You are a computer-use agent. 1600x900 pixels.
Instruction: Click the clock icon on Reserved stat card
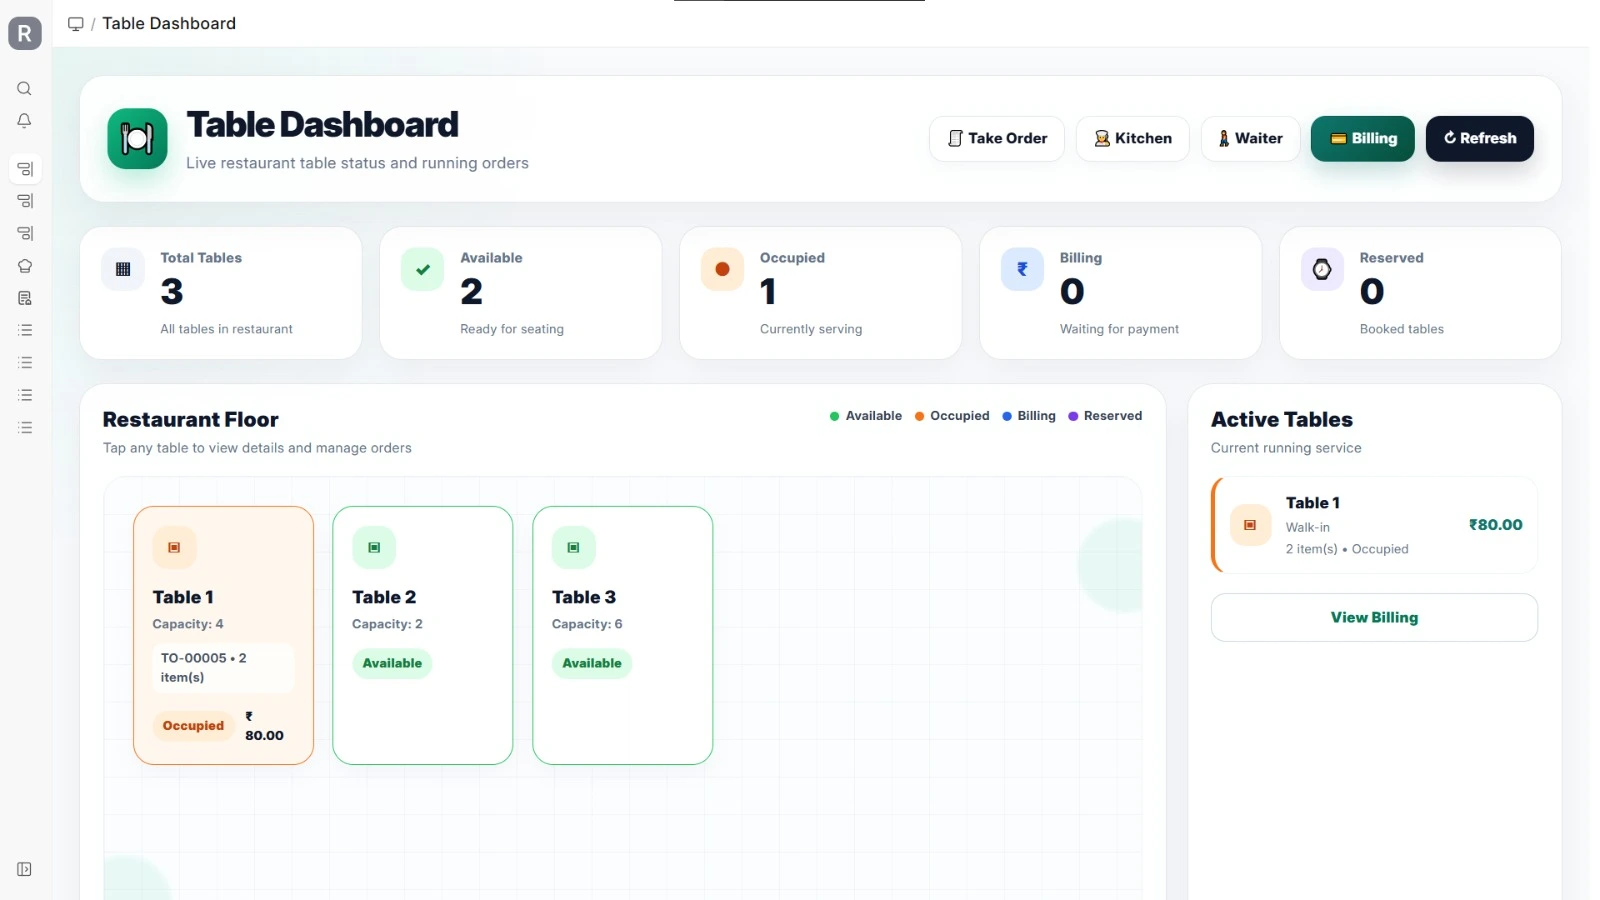(1322, 269)
